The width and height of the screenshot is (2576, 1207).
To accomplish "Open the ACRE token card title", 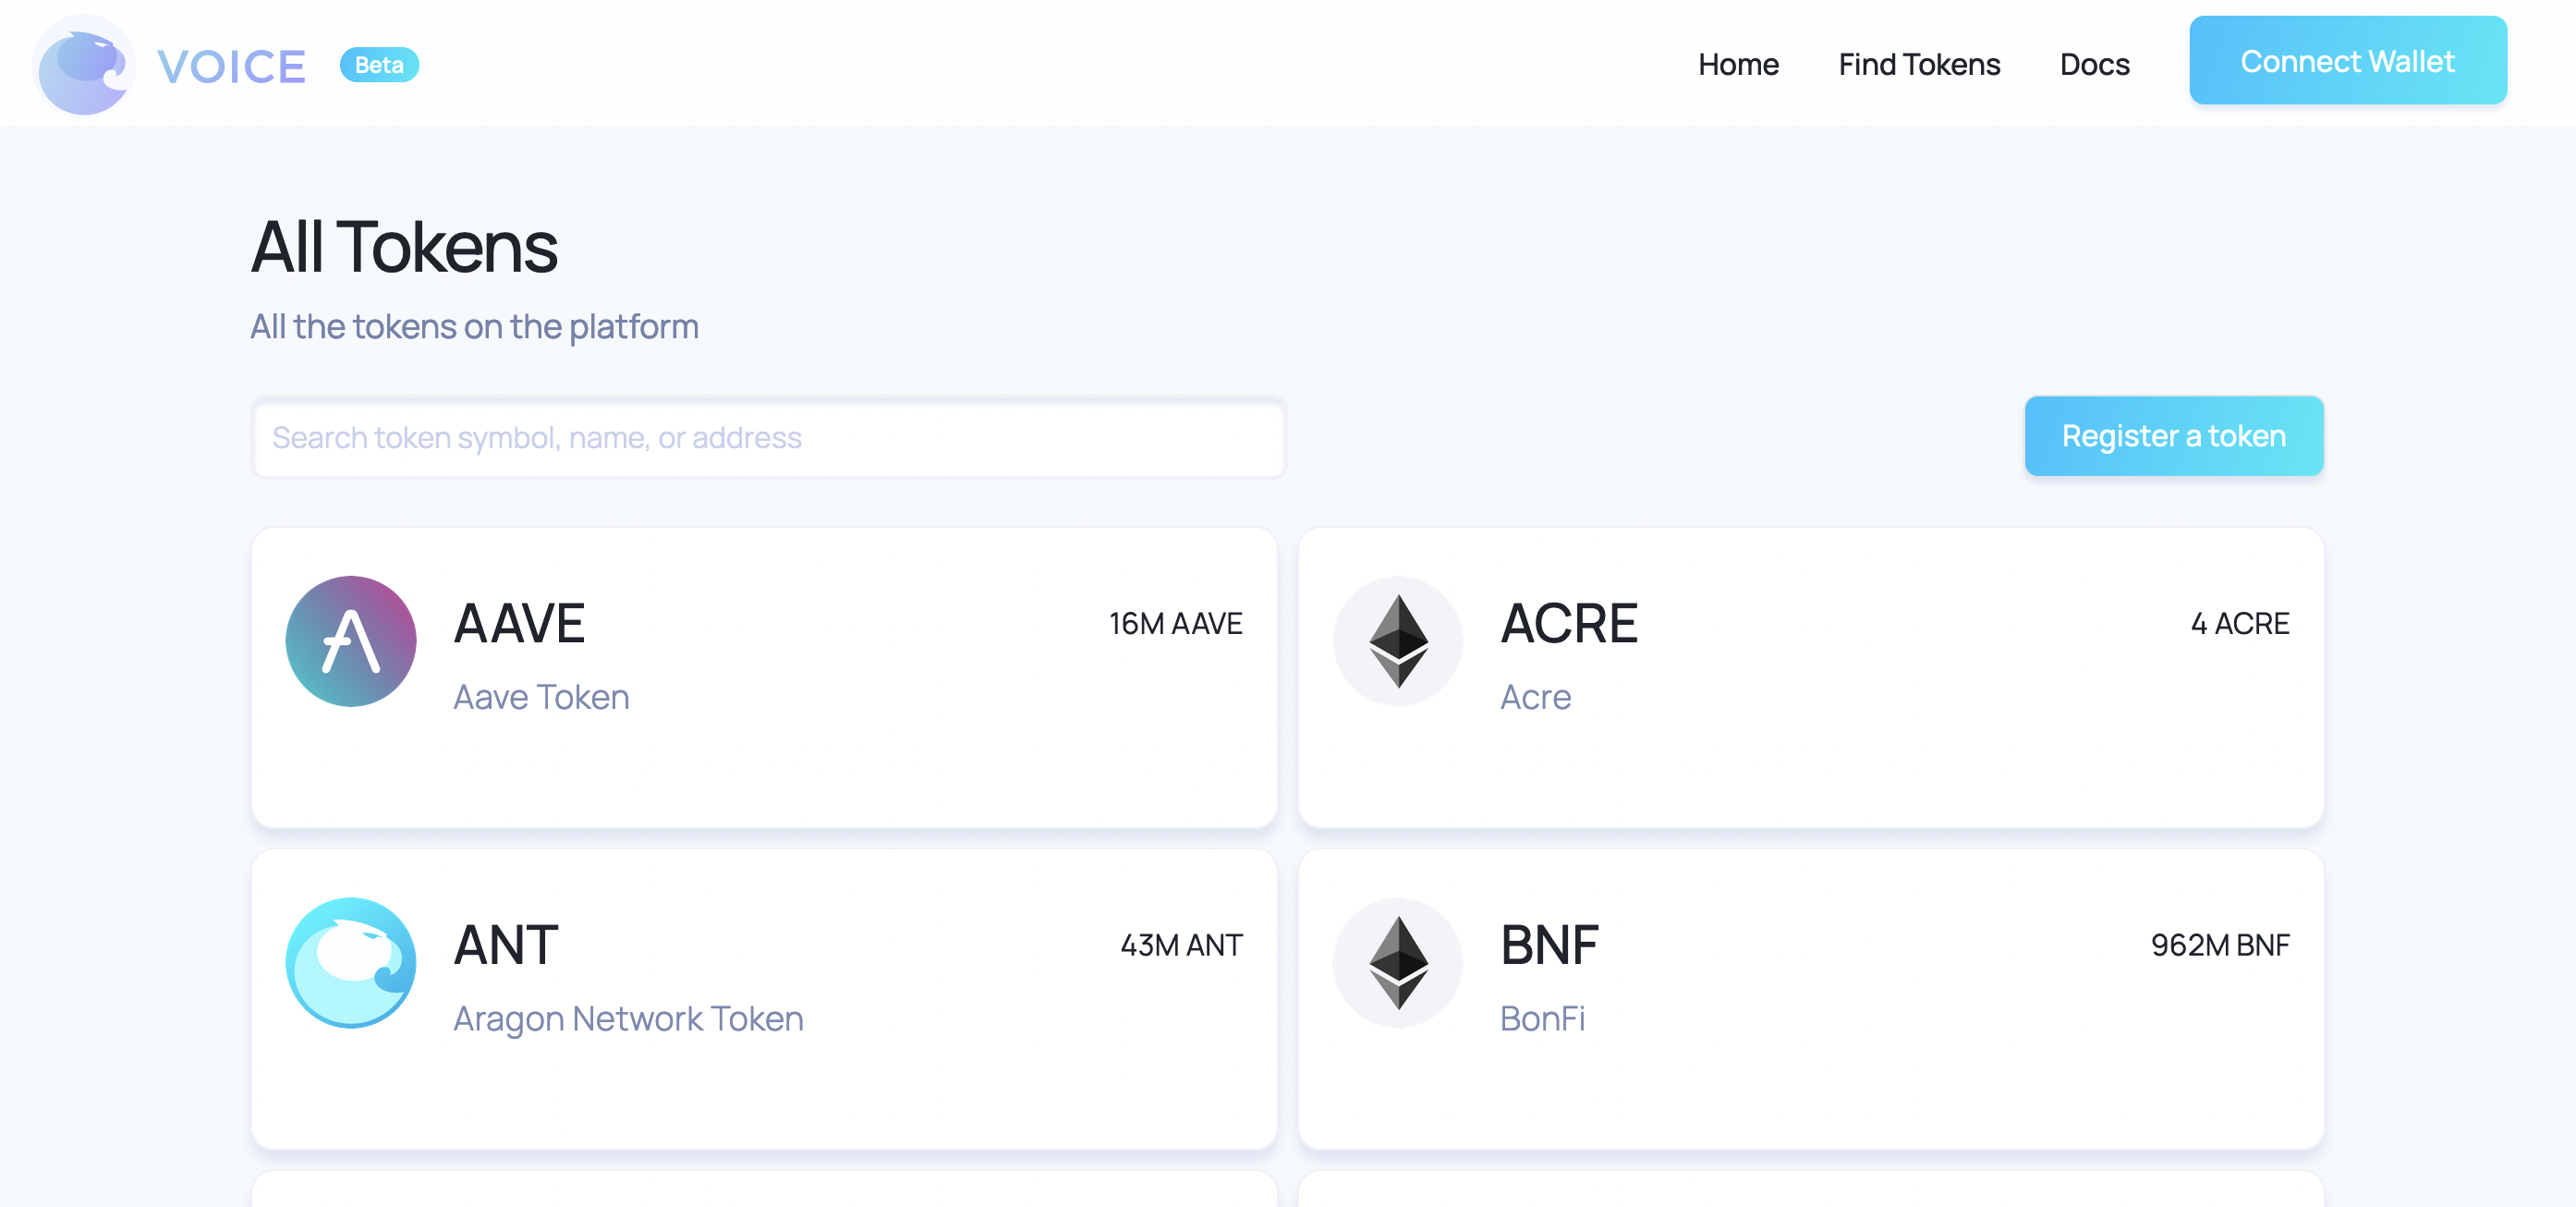I will (x=1569, y=623).
